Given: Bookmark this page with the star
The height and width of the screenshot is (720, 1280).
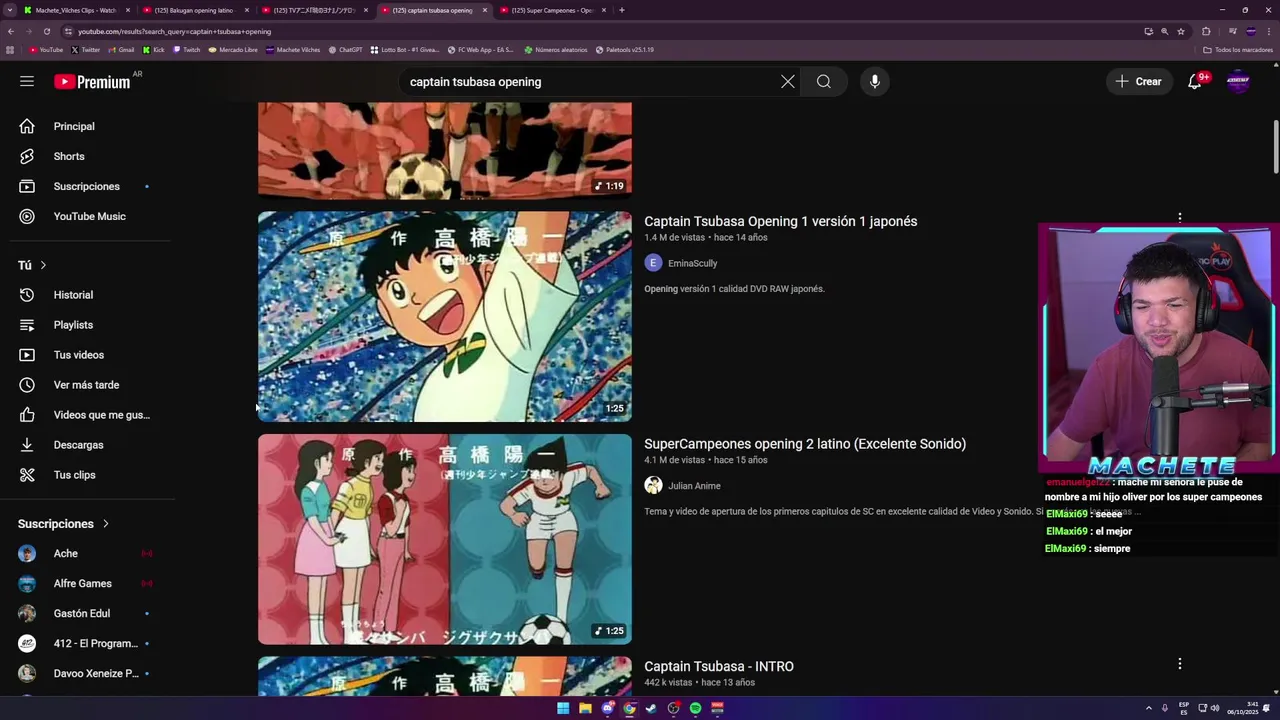Looking at the screenshot, I should click(x=1181, y=31).
